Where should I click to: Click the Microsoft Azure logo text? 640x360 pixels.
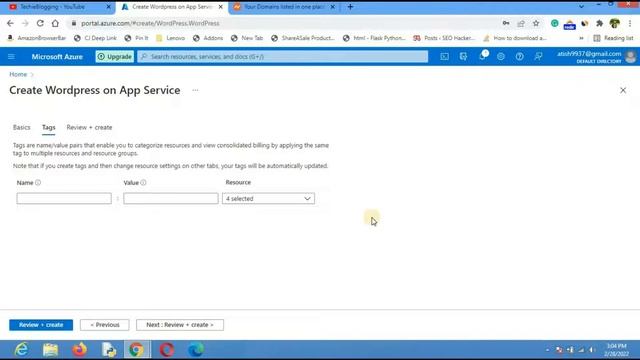point(57,56)
